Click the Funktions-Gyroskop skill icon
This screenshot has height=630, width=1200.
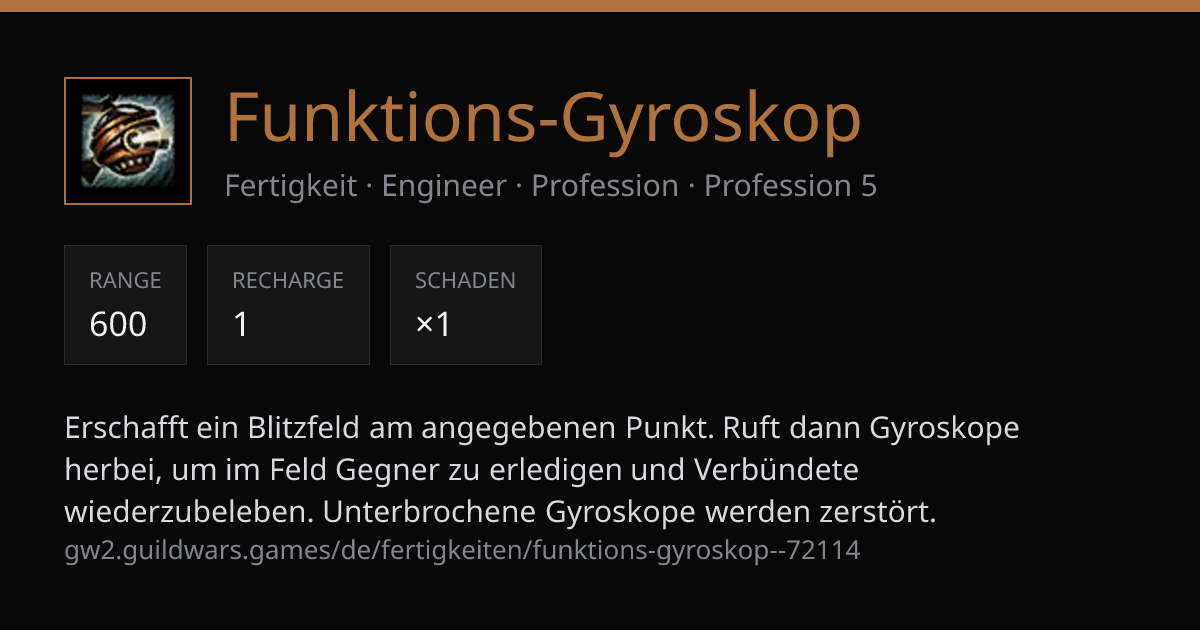[x=128, y=141]
